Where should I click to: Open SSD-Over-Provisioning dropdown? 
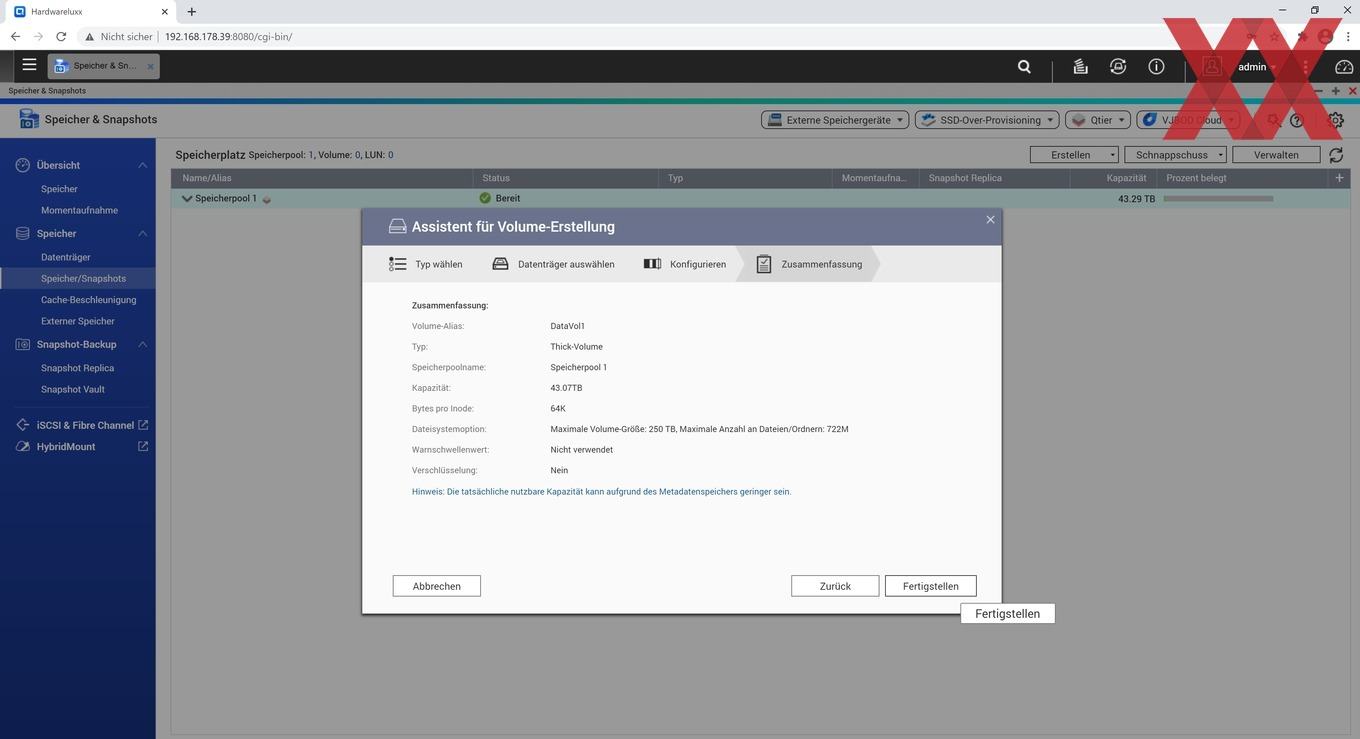coord(987,120)
